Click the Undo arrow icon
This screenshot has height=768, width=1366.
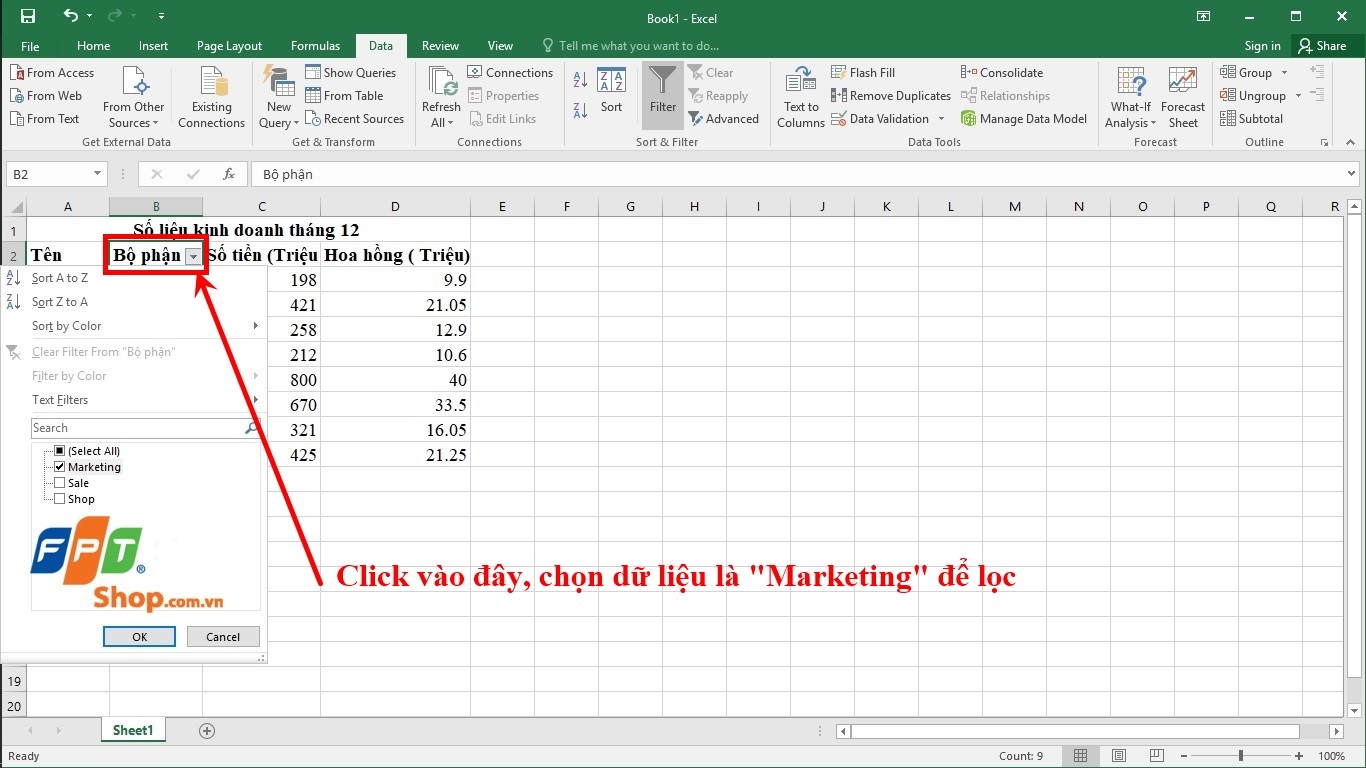click(70, 16)
